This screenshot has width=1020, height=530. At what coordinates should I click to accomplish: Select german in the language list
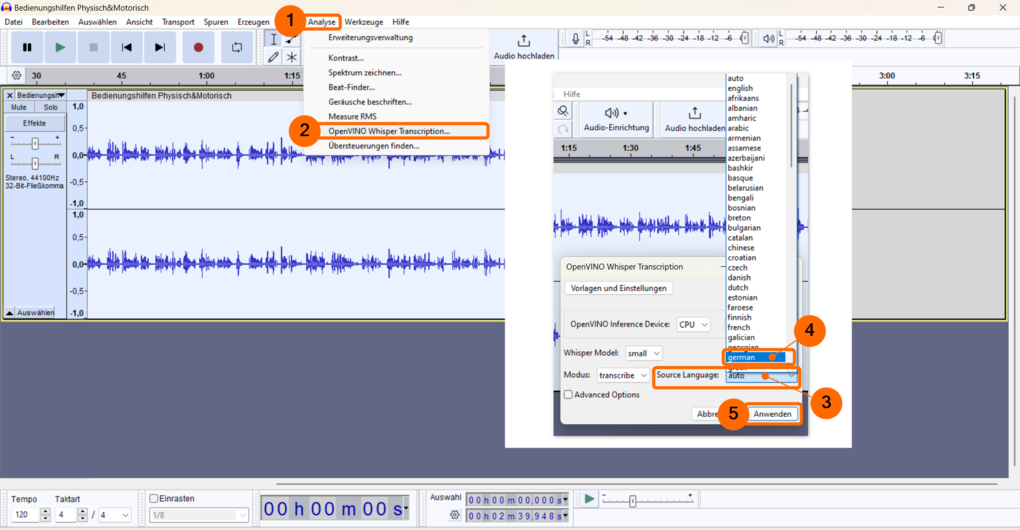(x=757, y=358)
